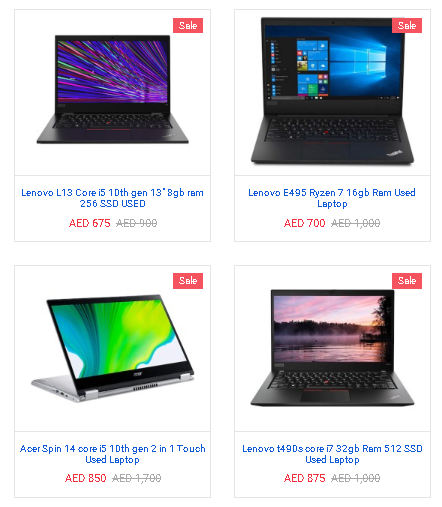Click the Lenovo t490s laptop product image
442x507 pixels.
point(332,348)
